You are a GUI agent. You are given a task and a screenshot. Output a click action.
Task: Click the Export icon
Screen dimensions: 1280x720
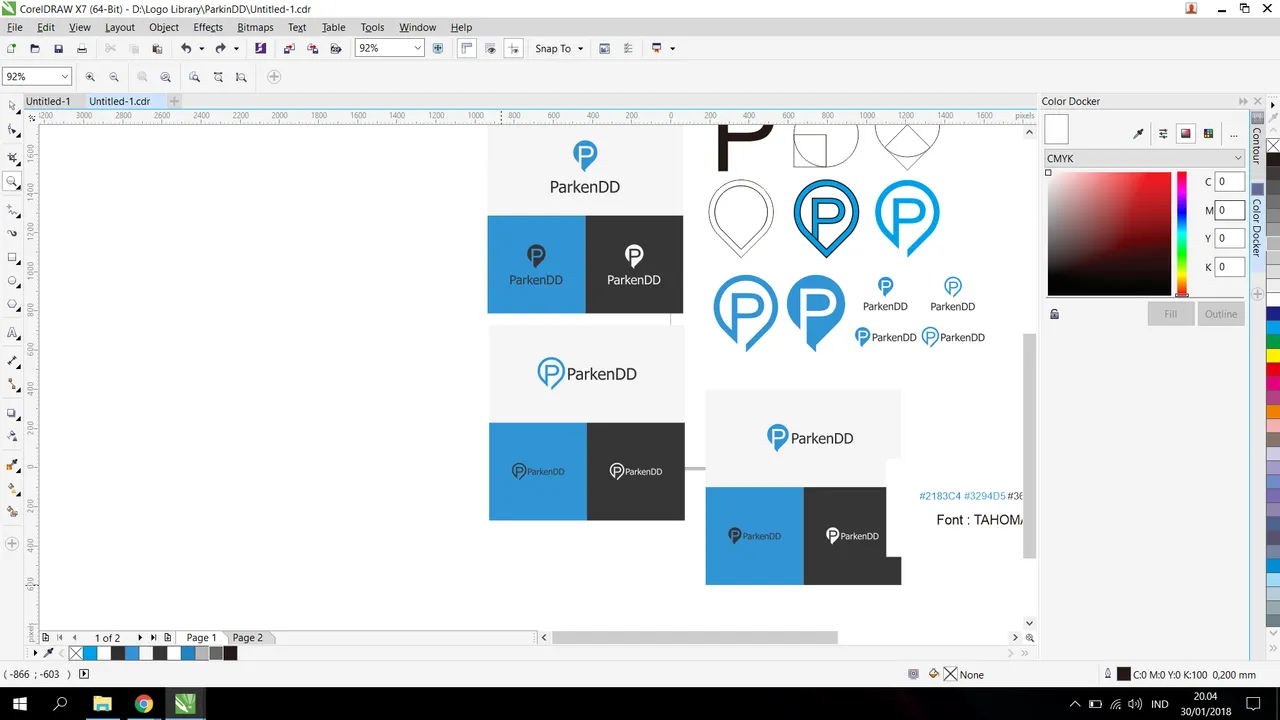[x=313, y=48]
